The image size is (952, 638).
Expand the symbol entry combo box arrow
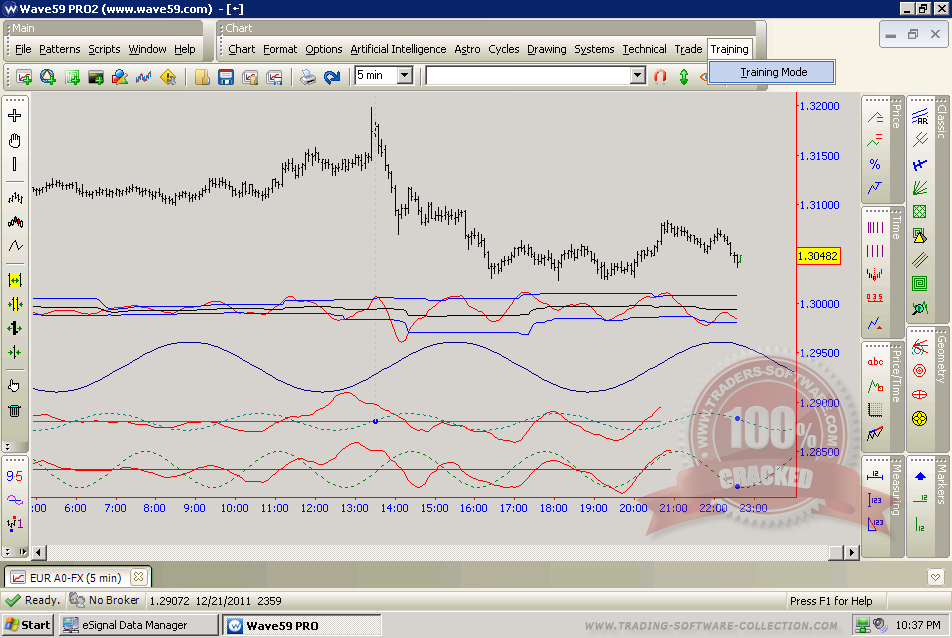click(637, 75)
